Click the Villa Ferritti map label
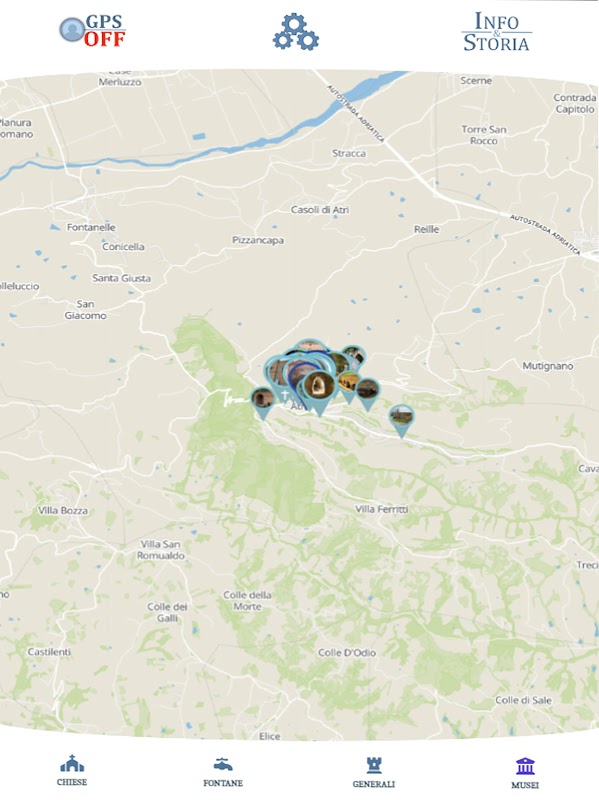 tap(382, 509)
